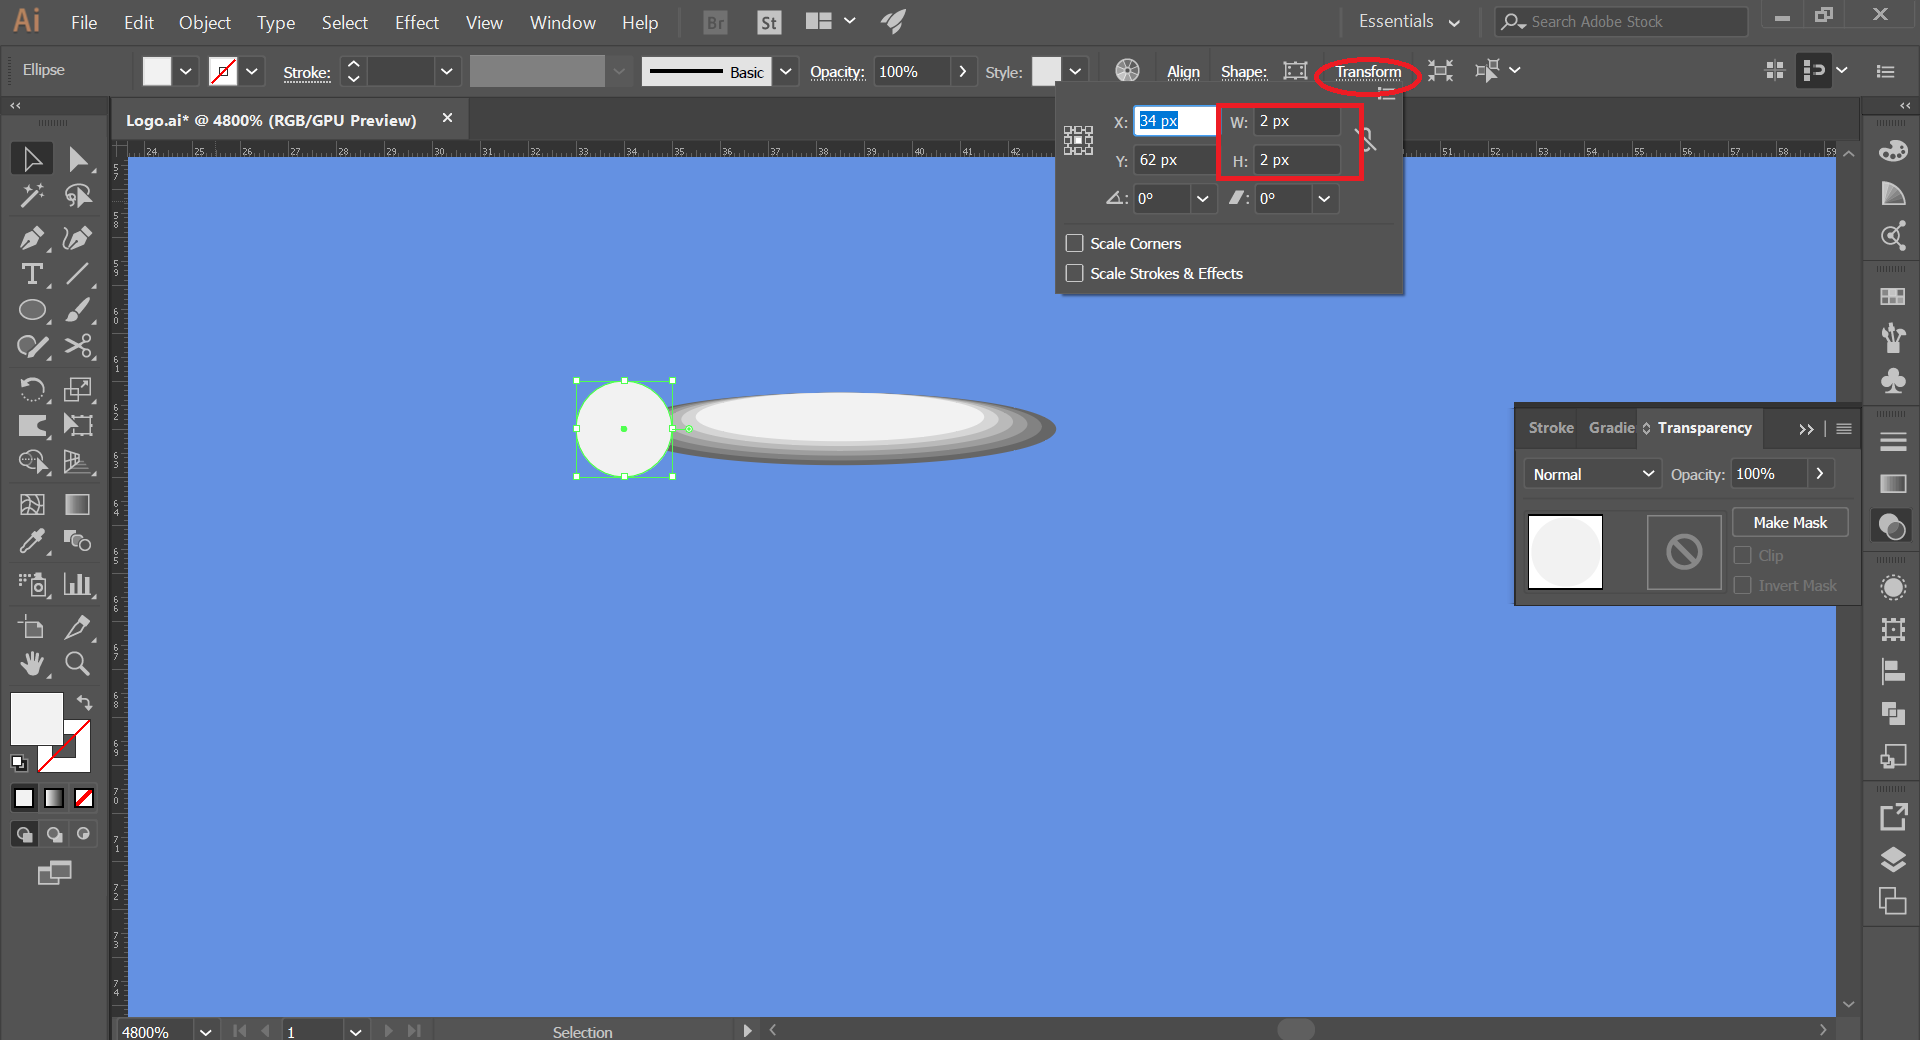Screen dimensions: 1920x1040
Task: Open Opacity panel link in control bar
Action: pos(837,71)
